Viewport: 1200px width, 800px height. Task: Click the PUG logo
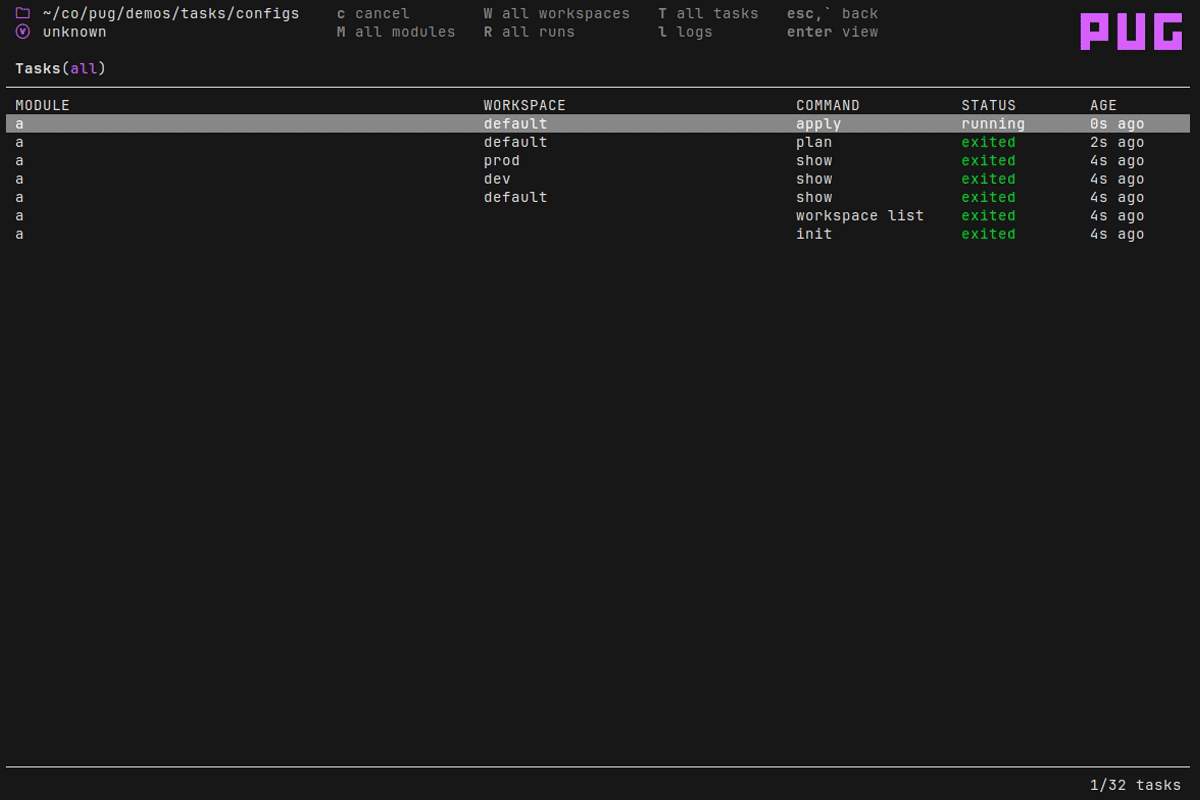pos(1131,32)
